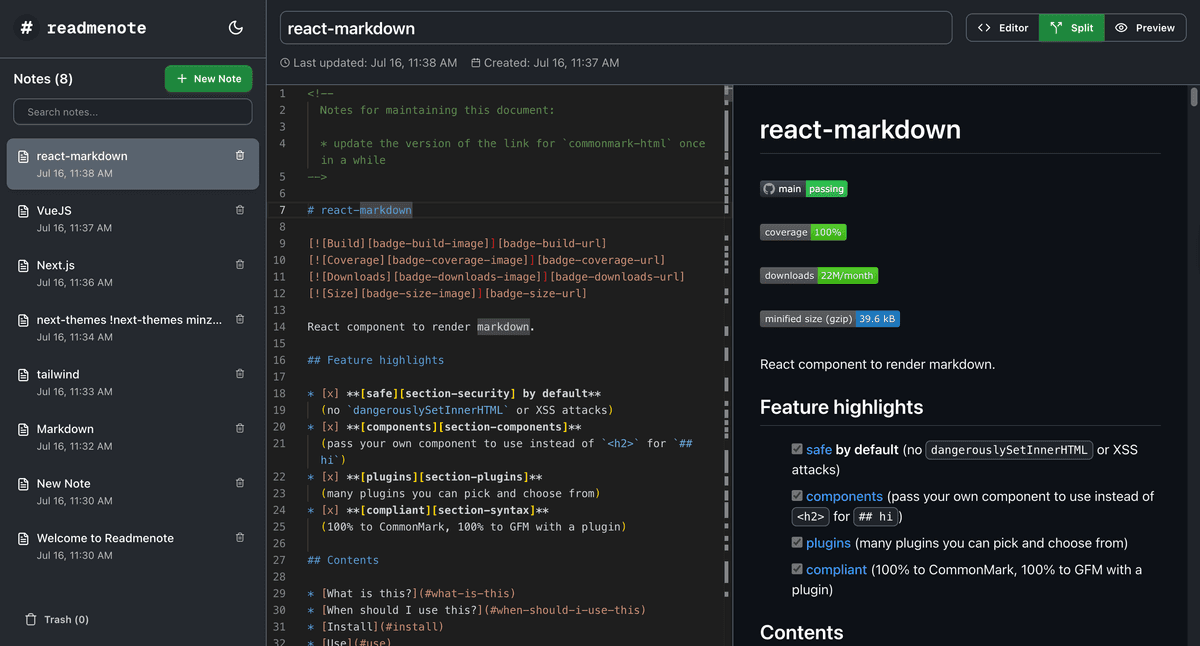Image resolution: width=1200 pixels, height=646 pixels.
Task: Open the Trash (0) folder
Action: 57,619
